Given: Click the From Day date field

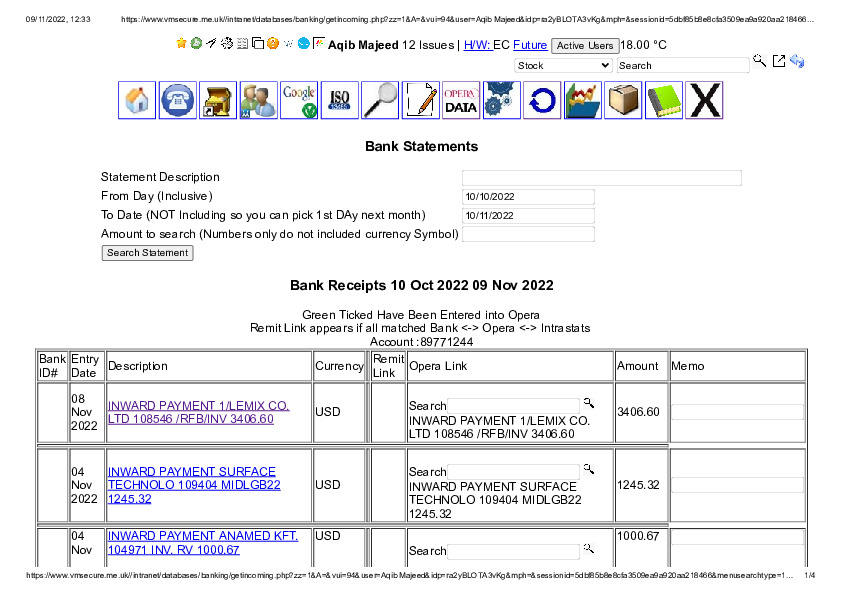Looking at the screenshot, I should pos(528,197).
